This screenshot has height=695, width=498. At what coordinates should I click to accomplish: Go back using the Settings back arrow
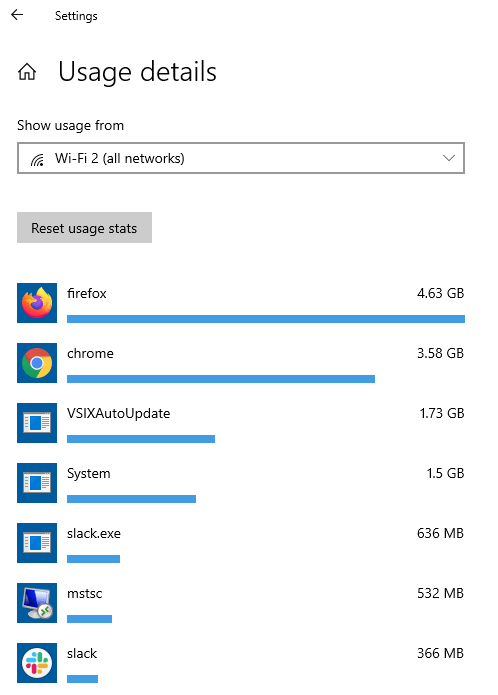click(17, 15)
